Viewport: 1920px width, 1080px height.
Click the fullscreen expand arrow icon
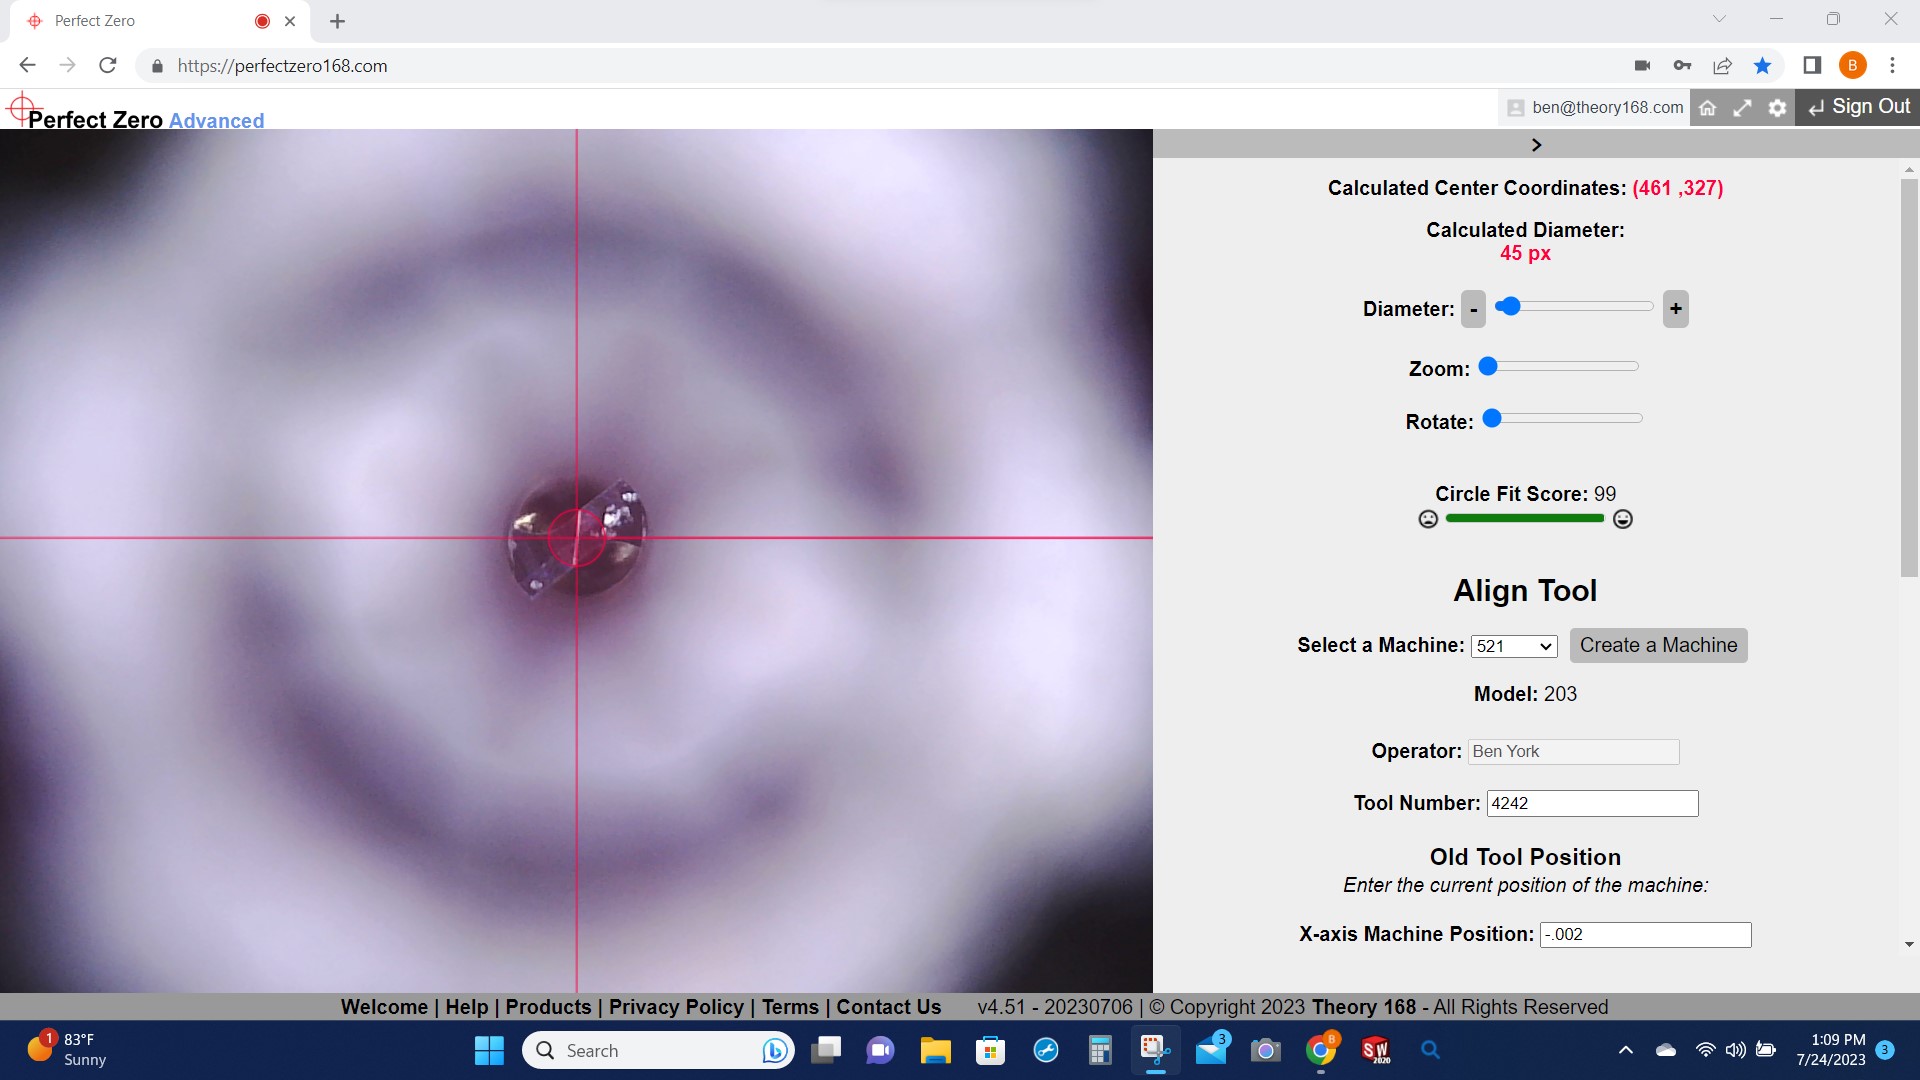point(1743,107)
